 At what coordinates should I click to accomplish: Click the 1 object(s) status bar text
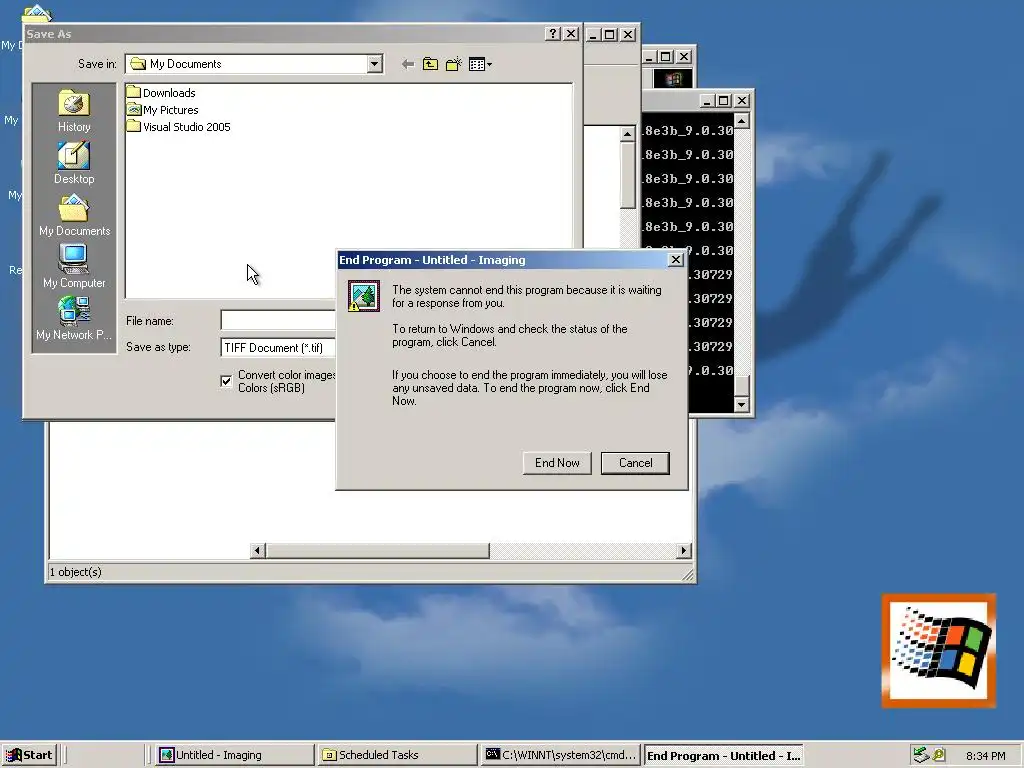pos(76,572)
